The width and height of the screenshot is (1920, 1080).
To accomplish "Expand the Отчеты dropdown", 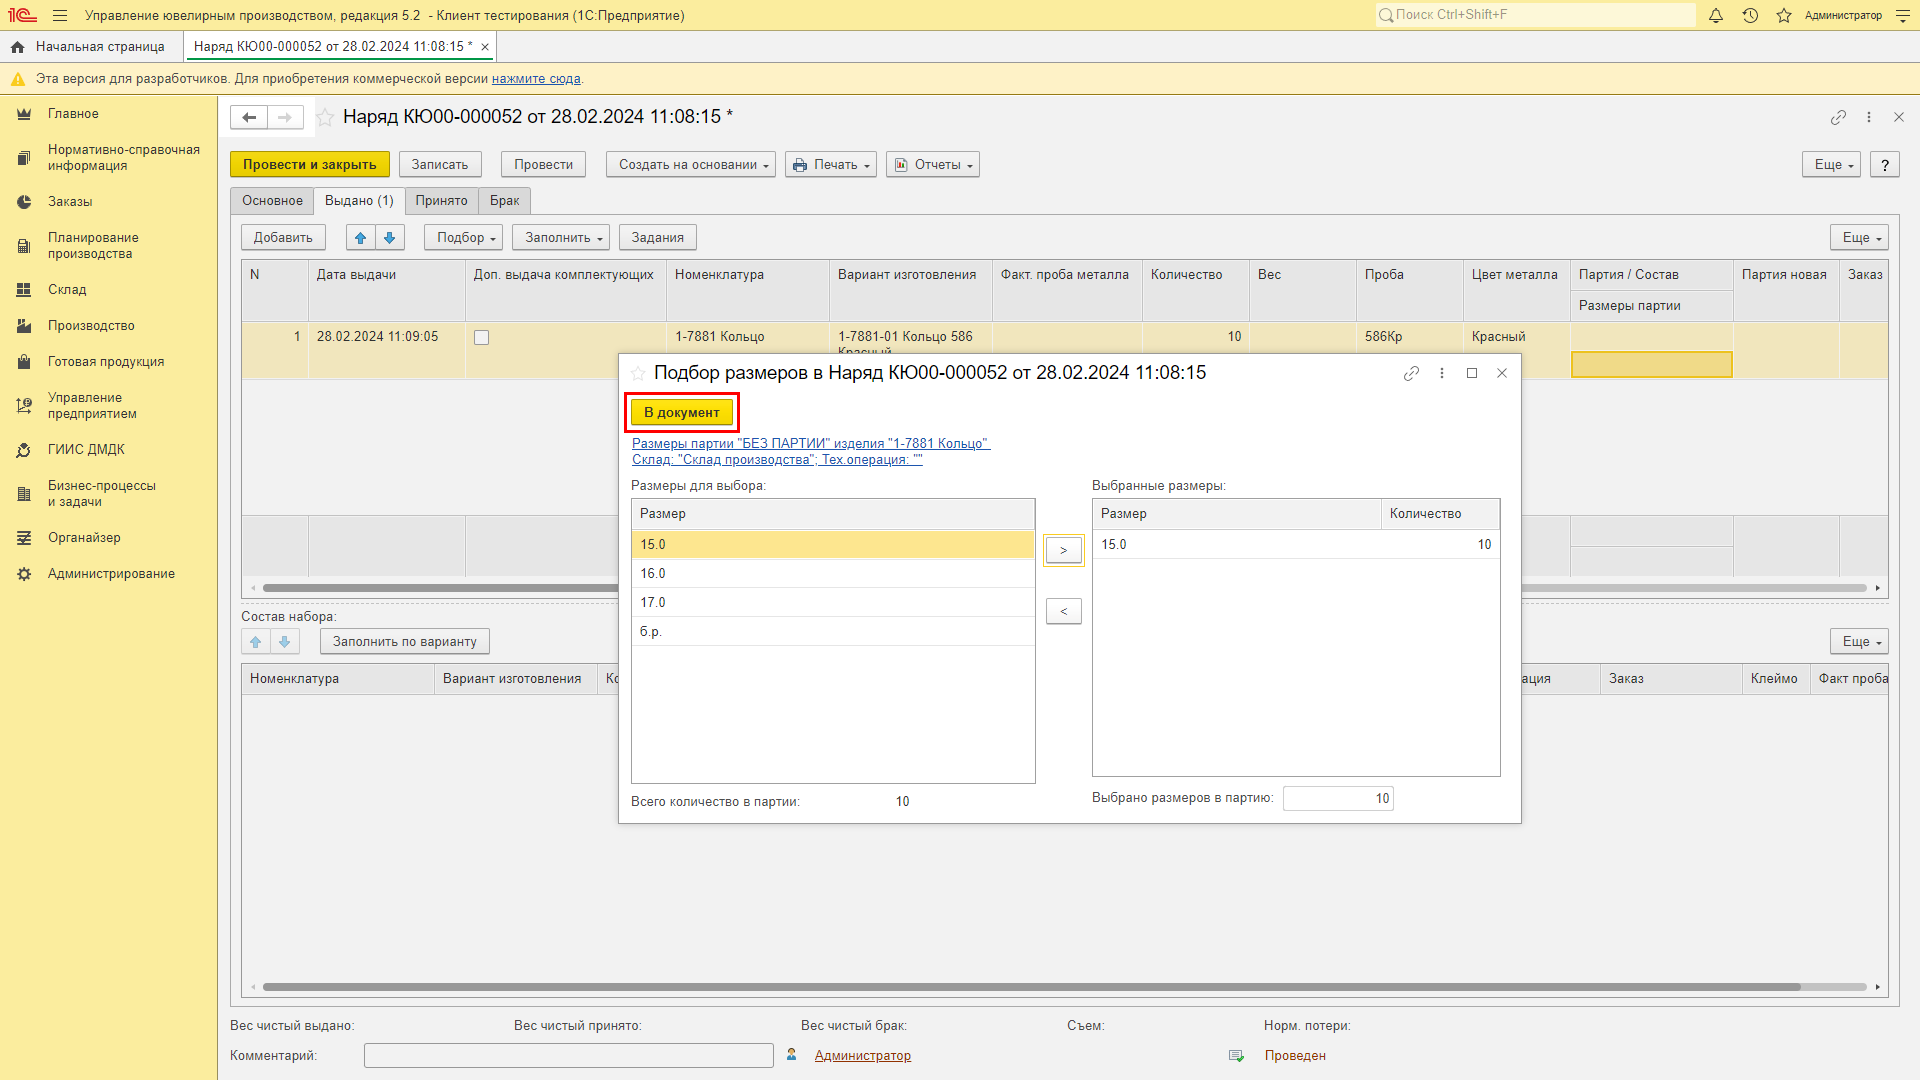I will pos(933,165).
